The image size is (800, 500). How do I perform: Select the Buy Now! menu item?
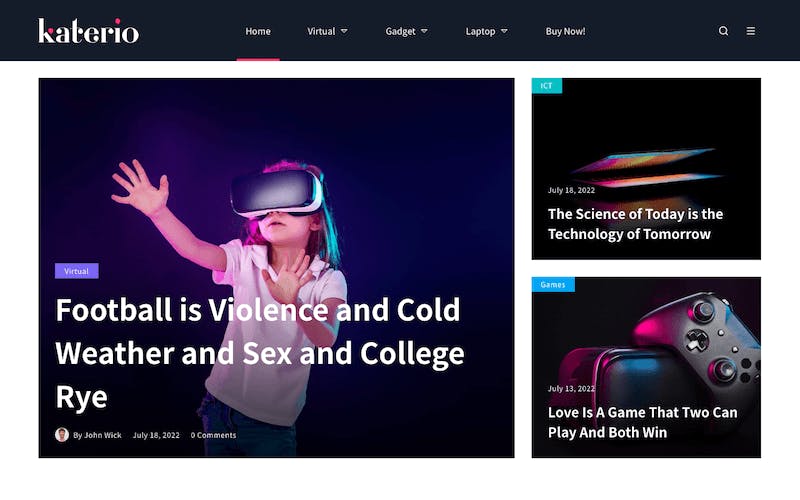pos(565,31)
